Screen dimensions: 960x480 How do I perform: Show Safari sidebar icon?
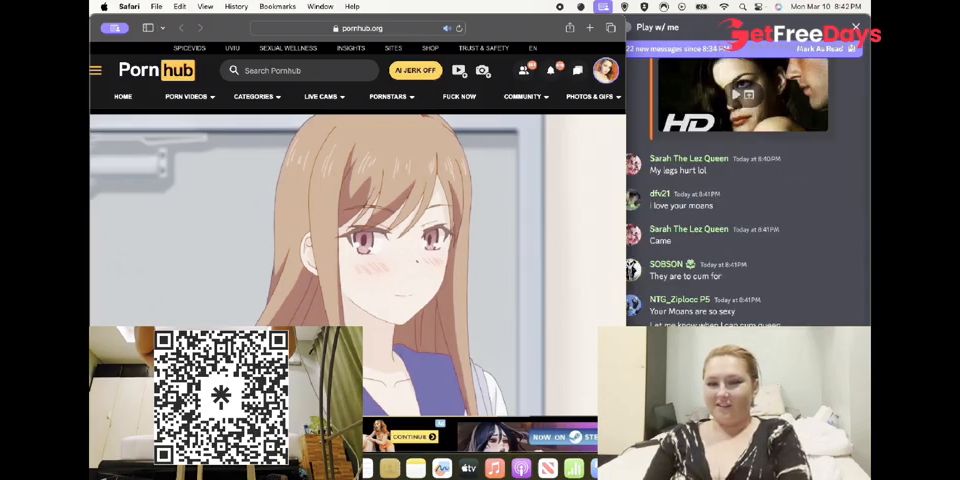pos(148,28)
